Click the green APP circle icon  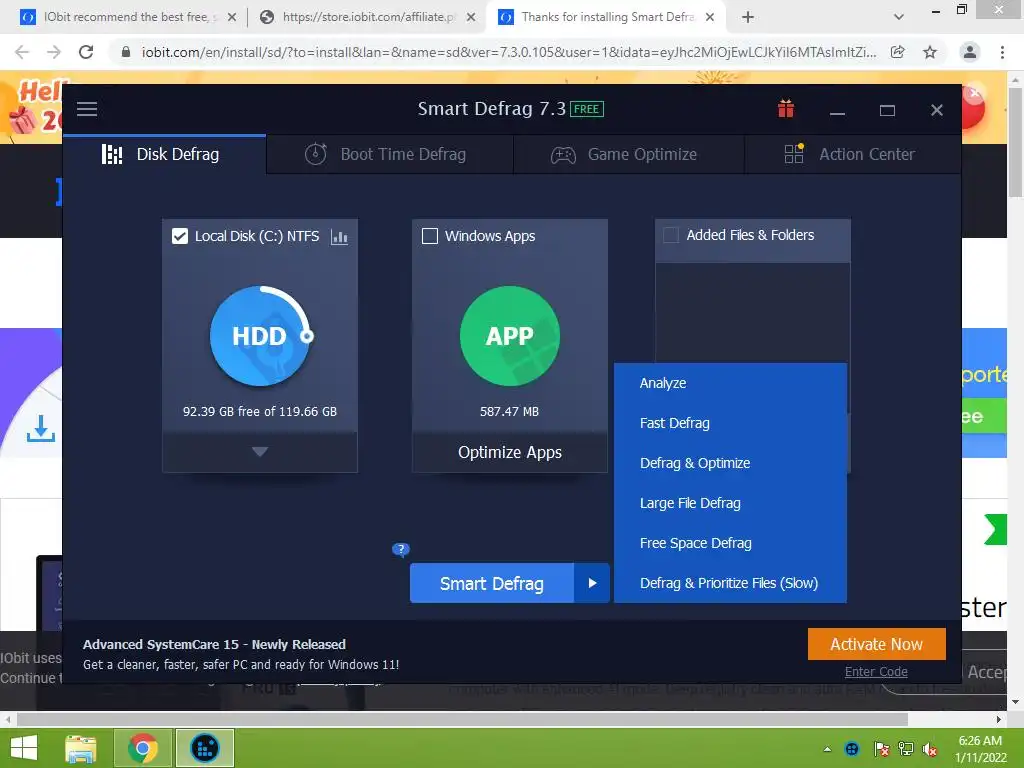tap(509, 336)
